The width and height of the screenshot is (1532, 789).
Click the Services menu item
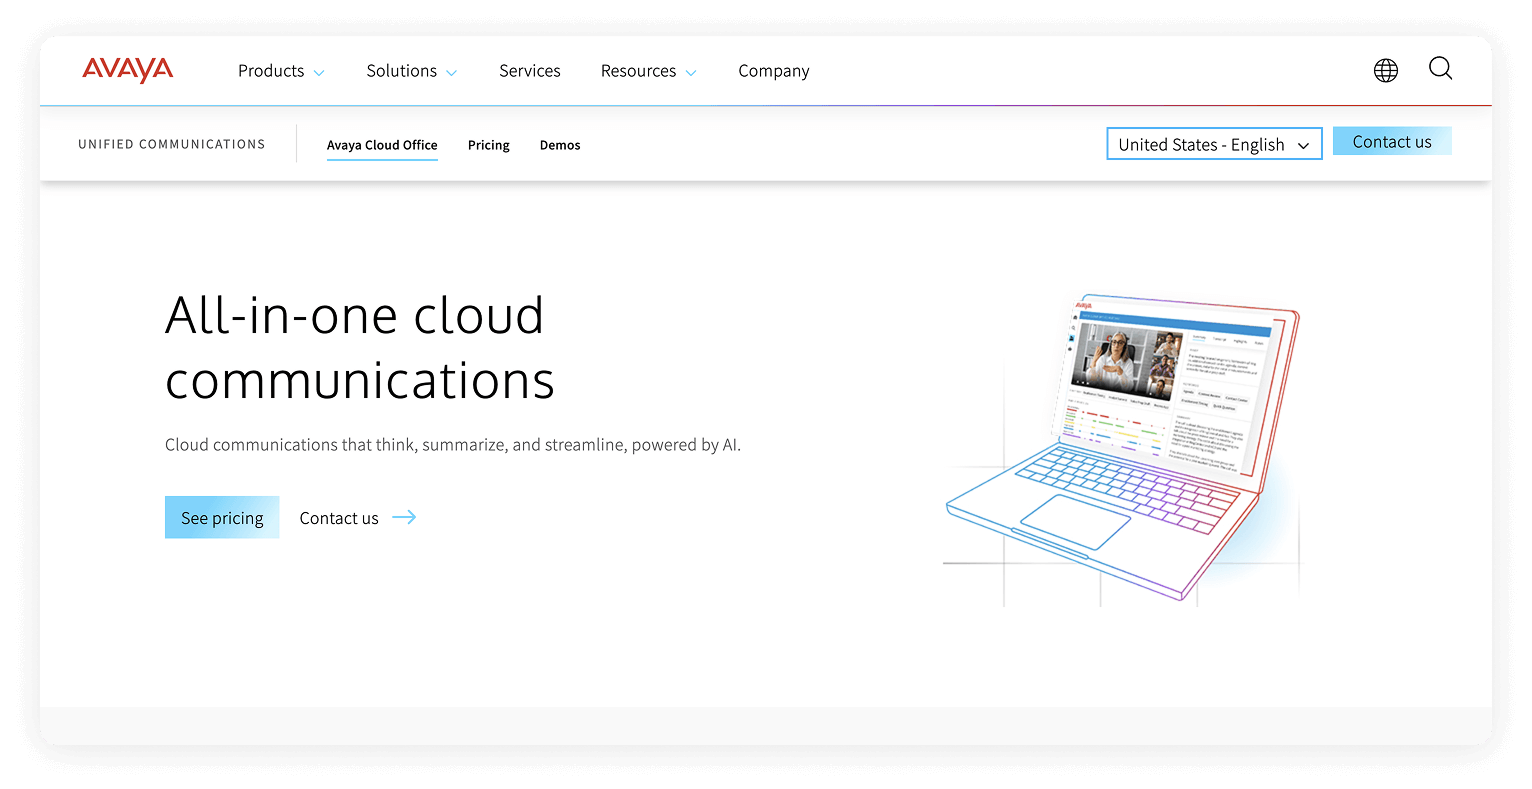(x=530, y=70)
